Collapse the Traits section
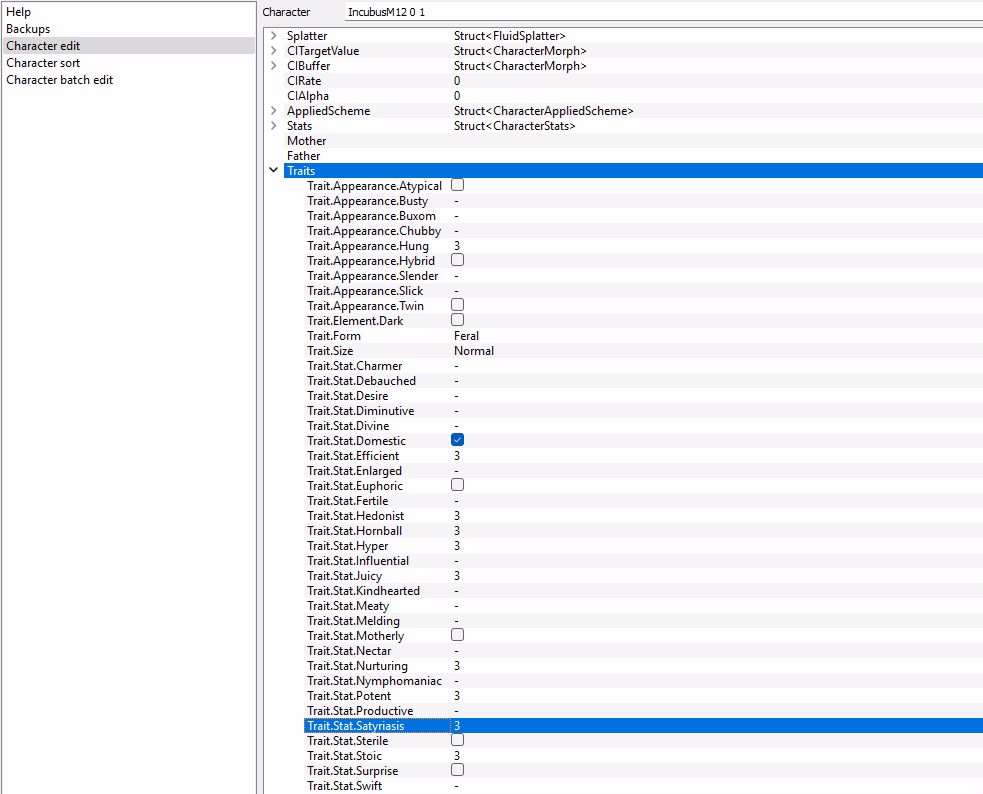The image size is (983, 794). pyautogui.click(x=274, y=171)
